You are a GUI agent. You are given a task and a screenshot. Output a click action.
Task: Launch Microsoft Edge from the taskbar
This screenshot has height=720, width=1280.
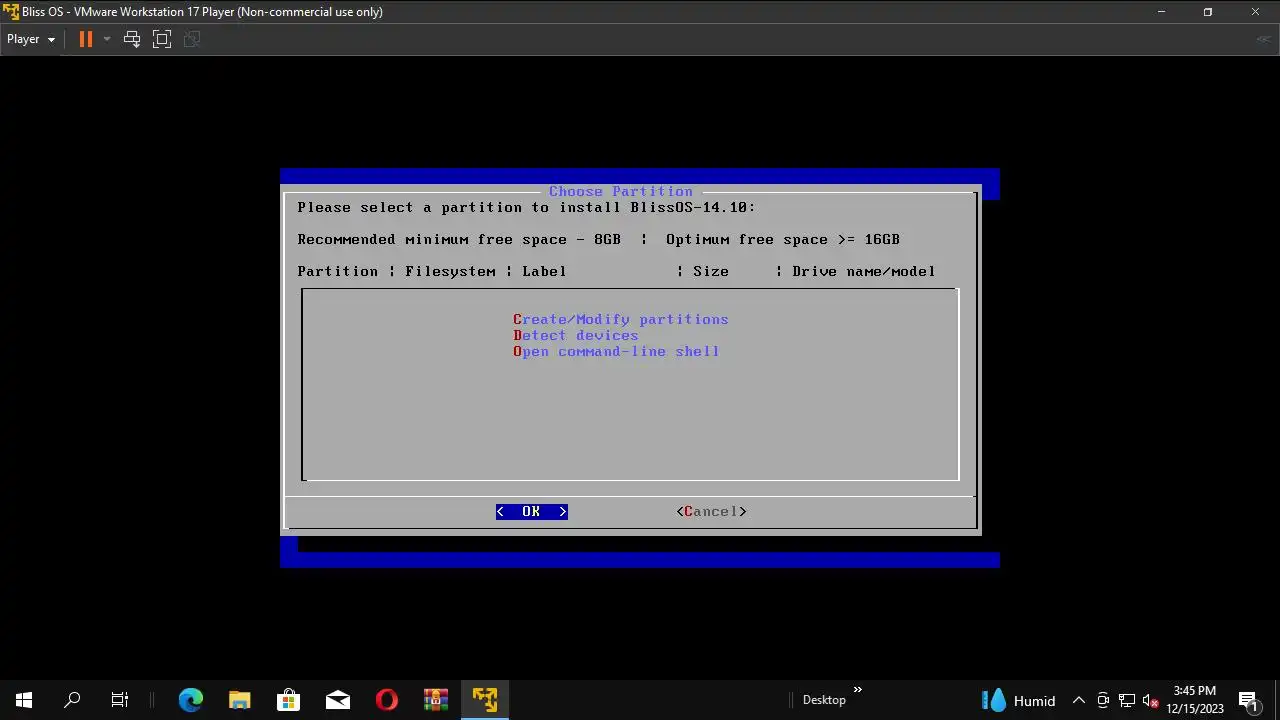pos(190,700)
